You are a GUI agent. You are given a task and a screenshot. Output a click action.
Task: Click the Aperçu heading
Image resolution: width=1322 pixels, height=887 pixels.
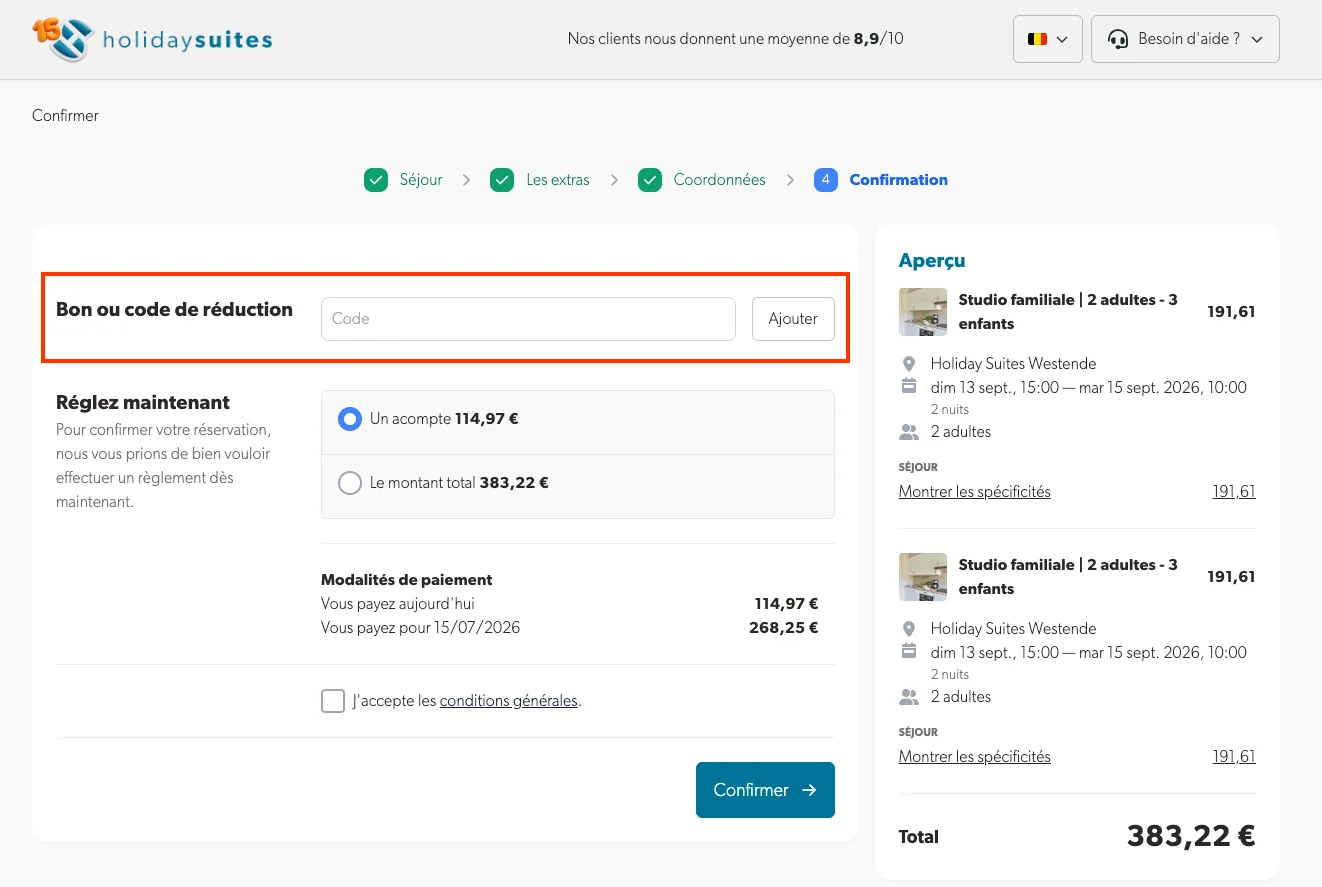(932, 260)
